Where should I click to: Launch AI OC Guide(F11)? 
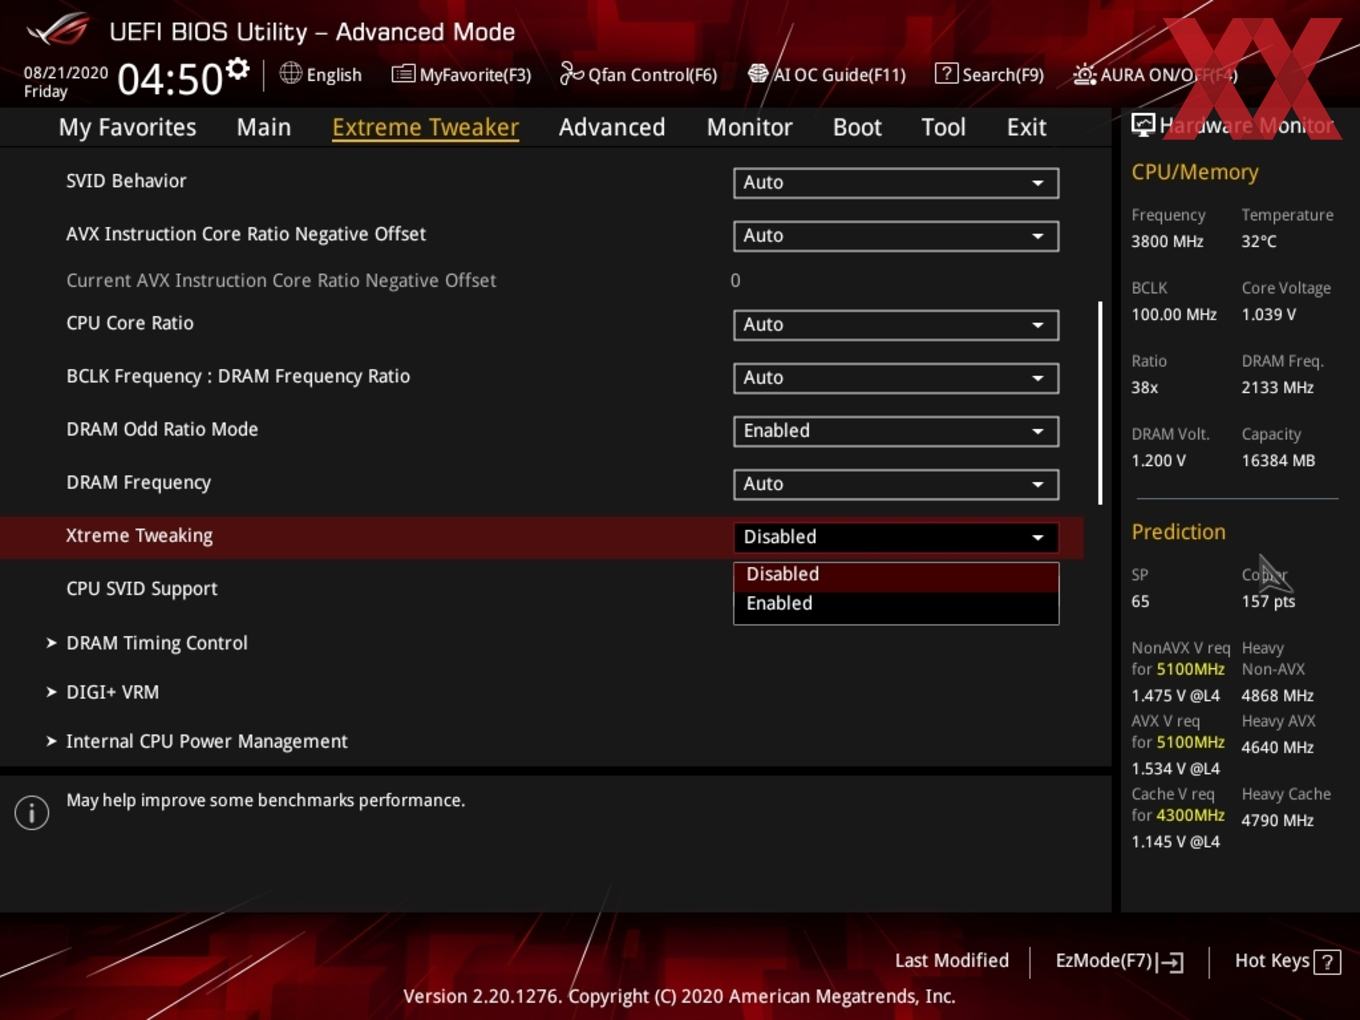827,74
